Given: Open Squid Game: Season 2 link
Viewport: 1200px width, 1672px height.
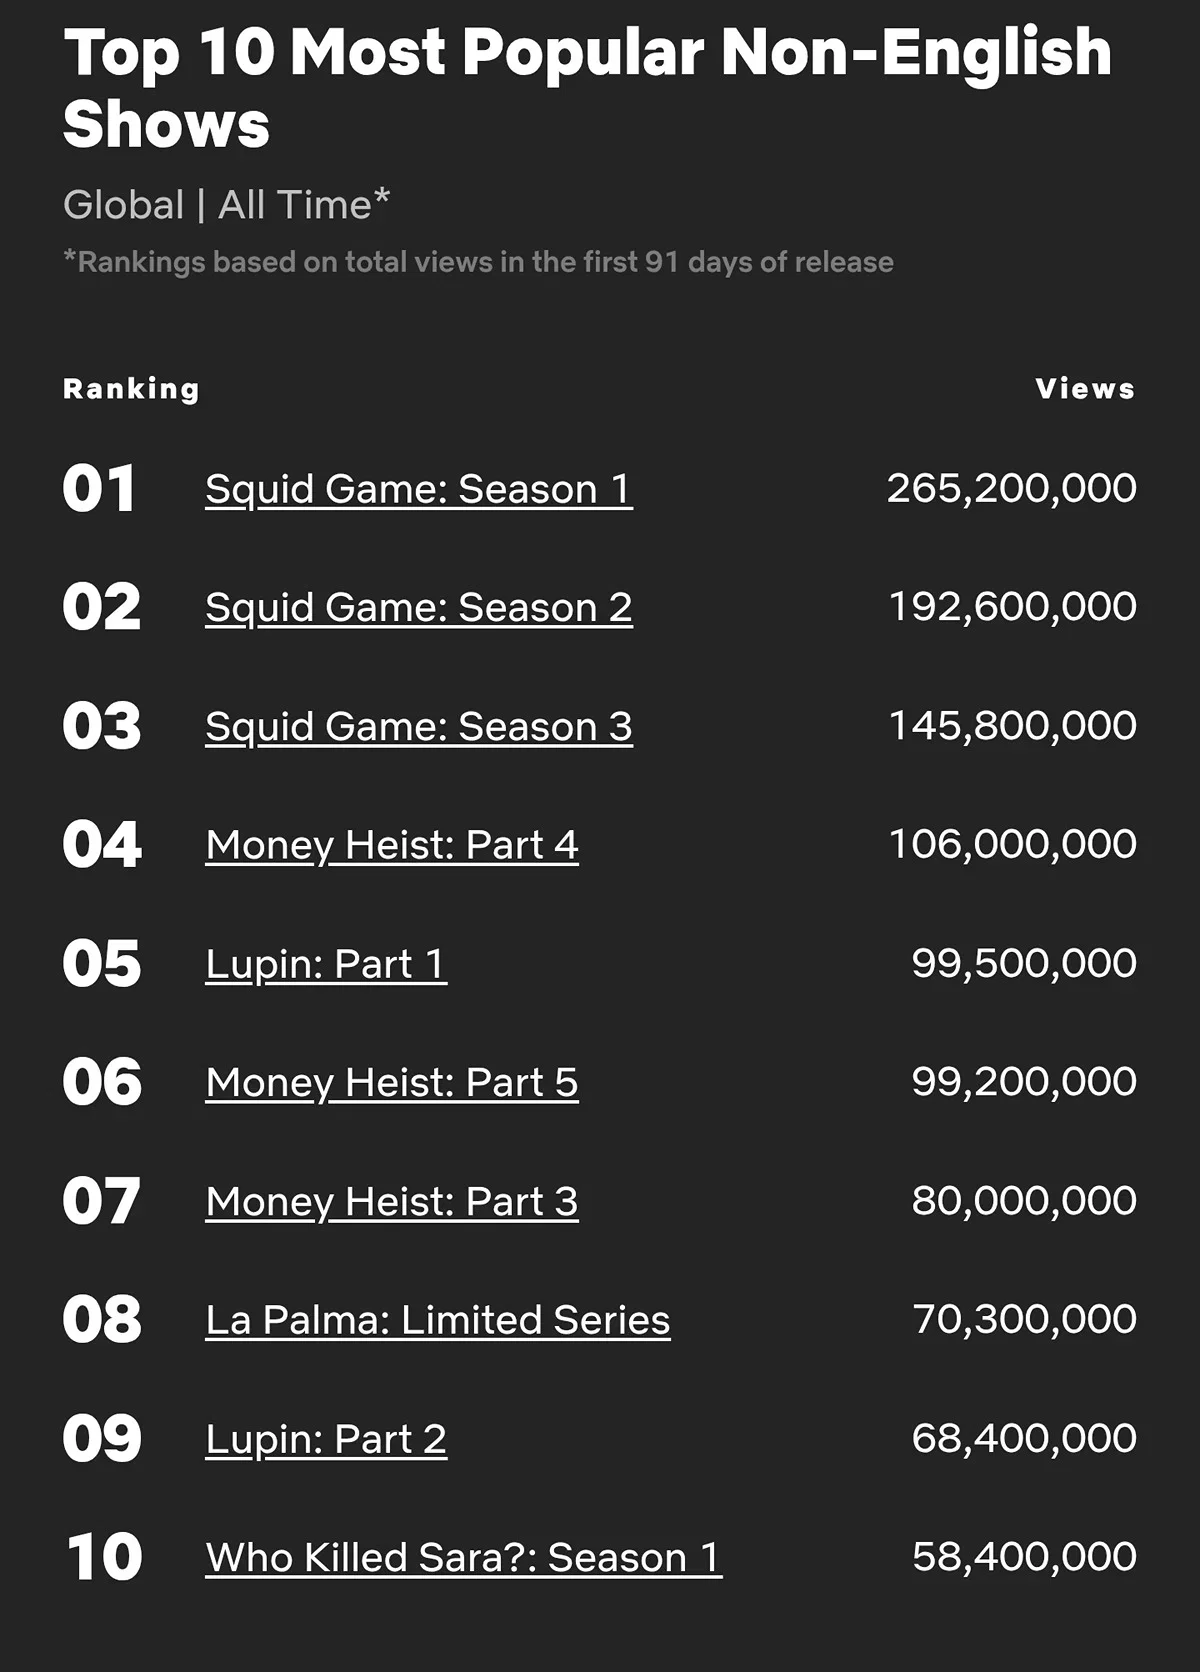Looking at the screenshot, I should pyautogui.click(x=419, y=608).
